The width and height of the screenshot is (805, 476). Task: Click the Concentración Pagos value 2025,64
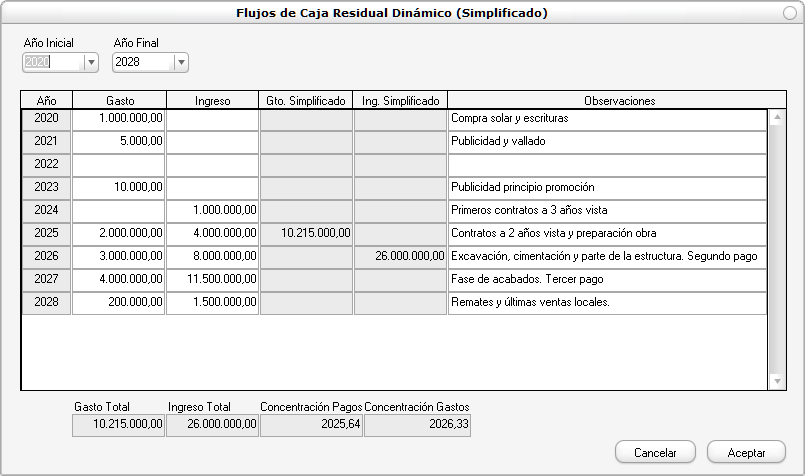click(311, 425)
